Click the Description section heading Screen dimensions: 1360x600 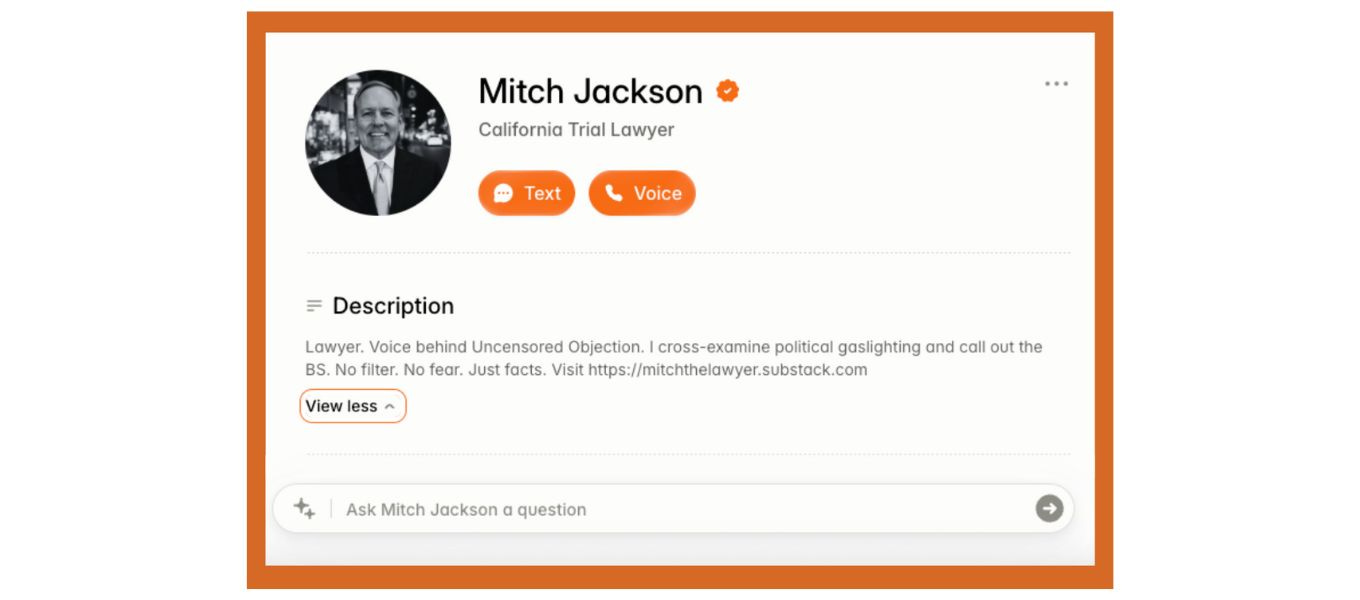point(393,306)
